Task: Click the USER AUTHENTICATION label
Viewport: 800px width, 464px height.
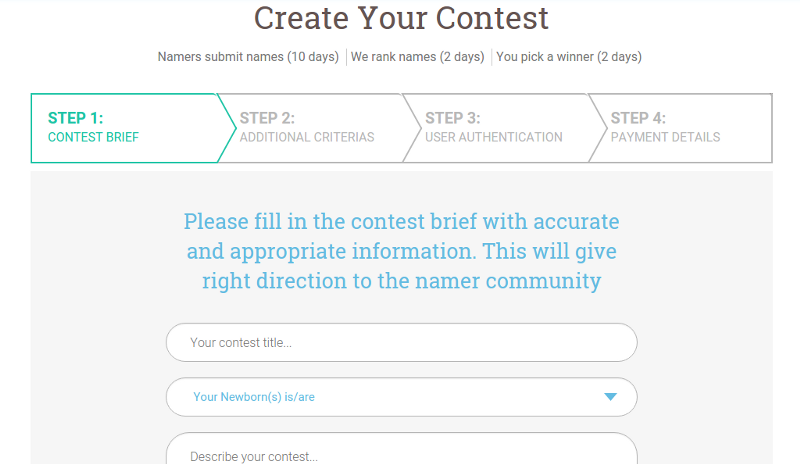Action: [x=494, y=137]
